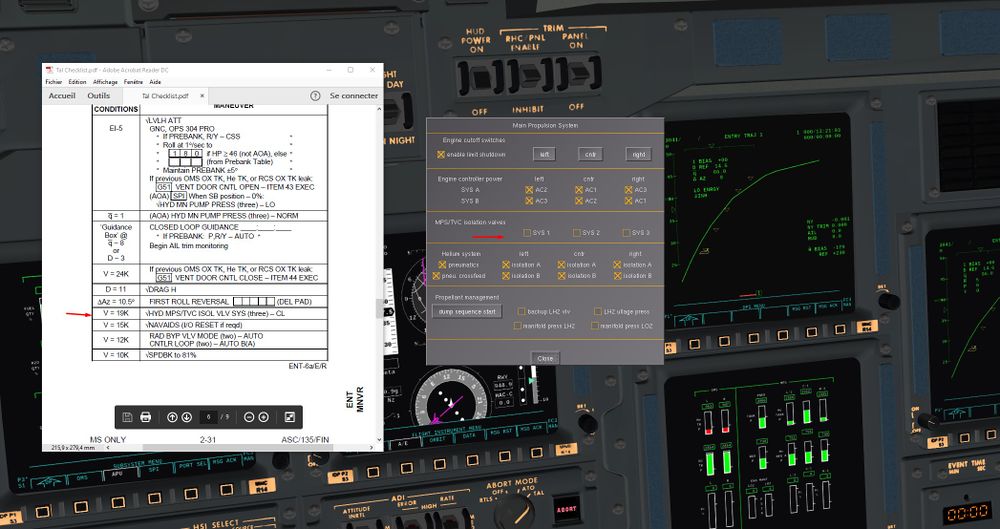Toggle left engine helium isolation A
This screenshot has width=1000, height=529.
506,264
